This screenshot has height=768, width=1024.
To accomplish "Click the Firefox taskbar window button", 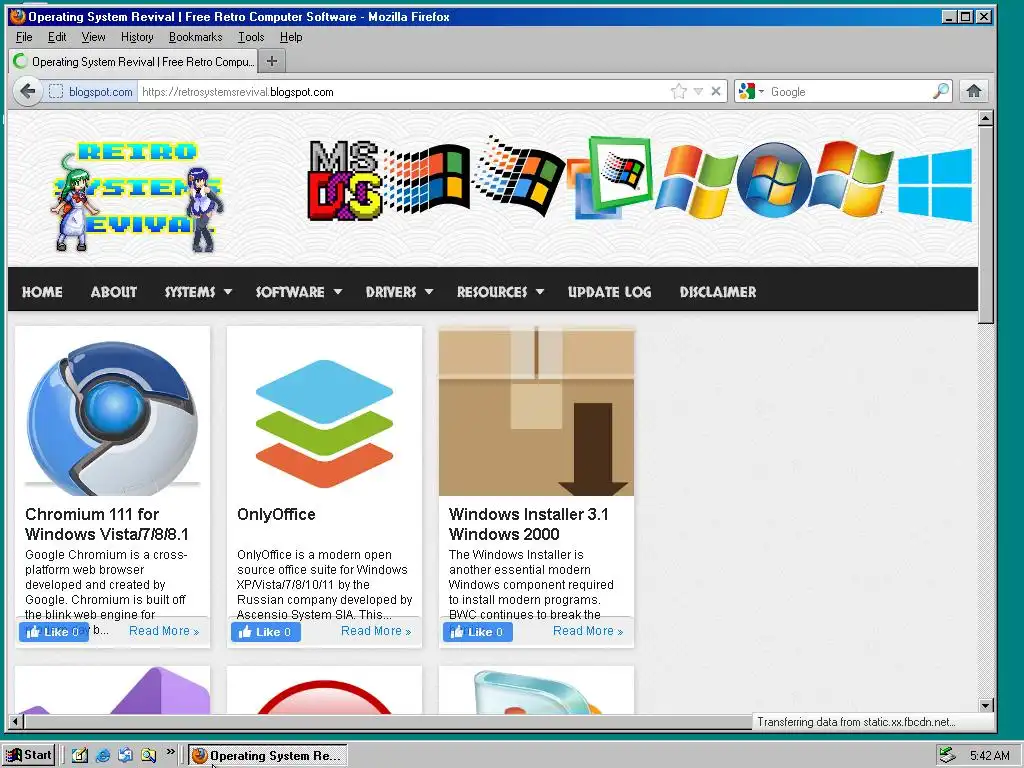I will pos(268,756).
